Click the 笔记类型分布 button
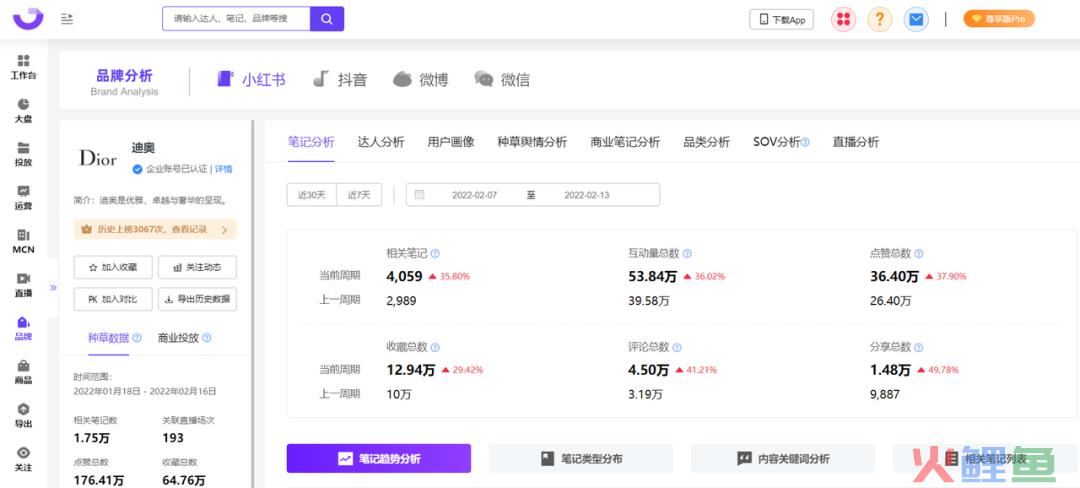The image size is (1080, 488). pos(581,458)
